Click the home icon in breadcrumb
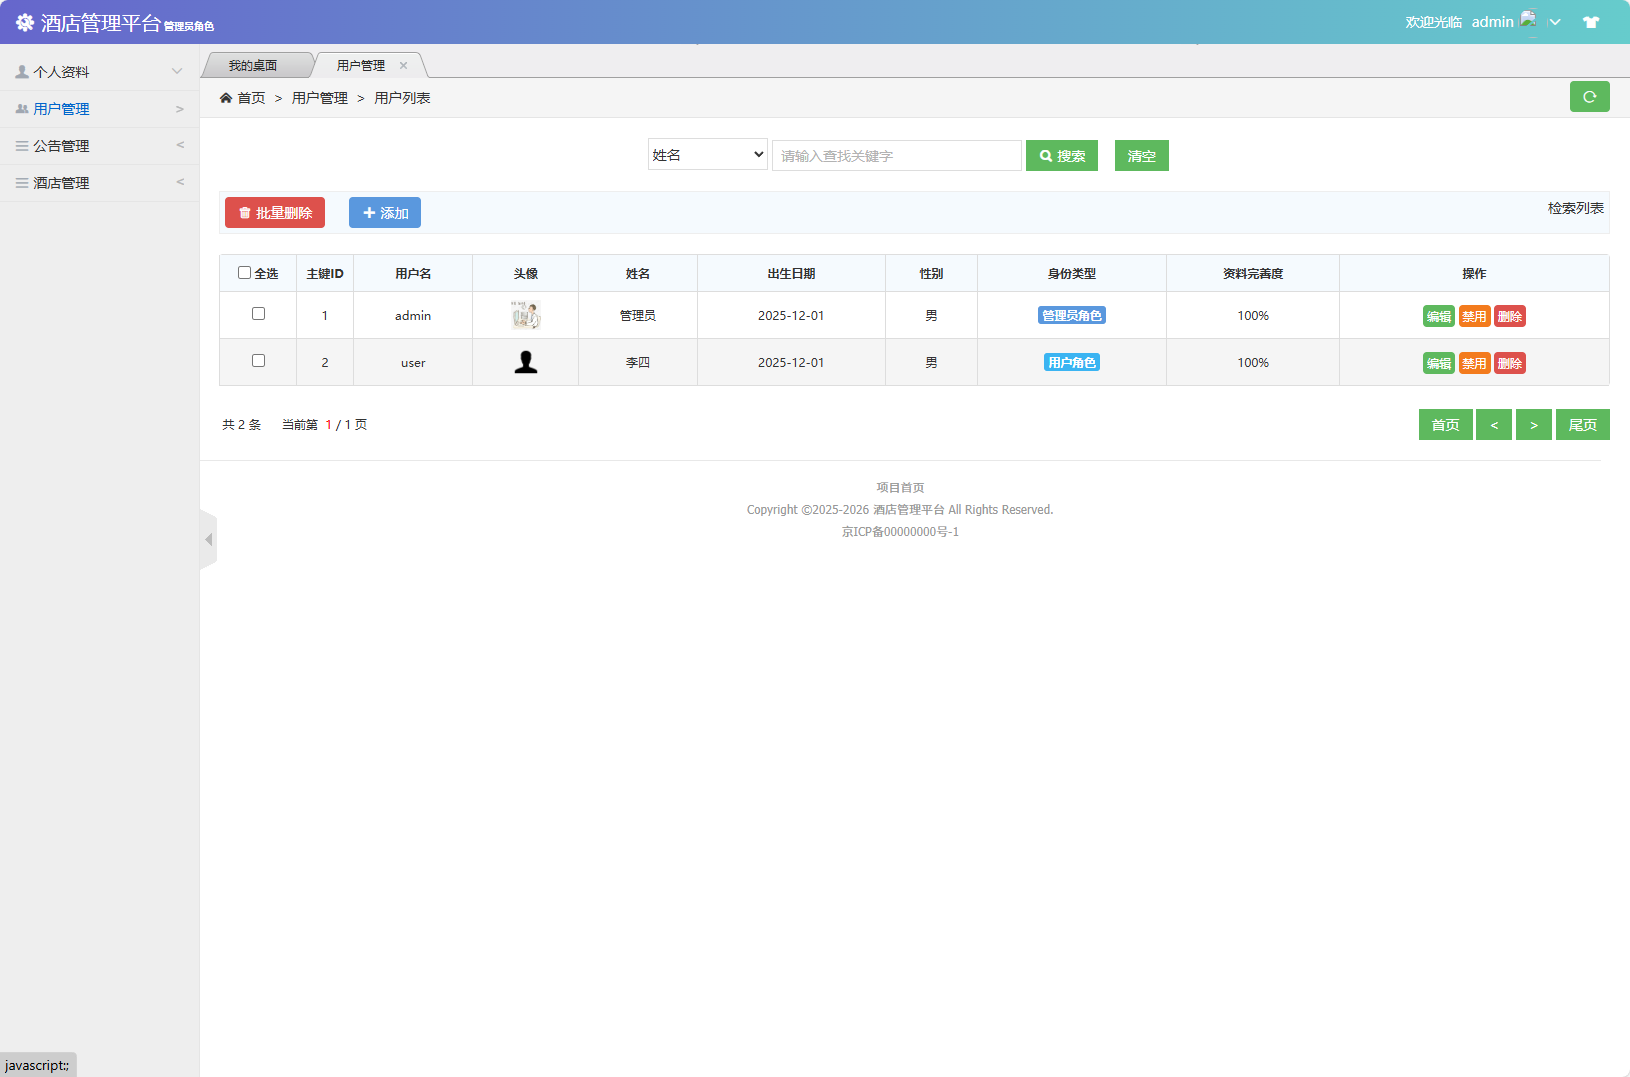The image size is (1630, 1077). 228,97
